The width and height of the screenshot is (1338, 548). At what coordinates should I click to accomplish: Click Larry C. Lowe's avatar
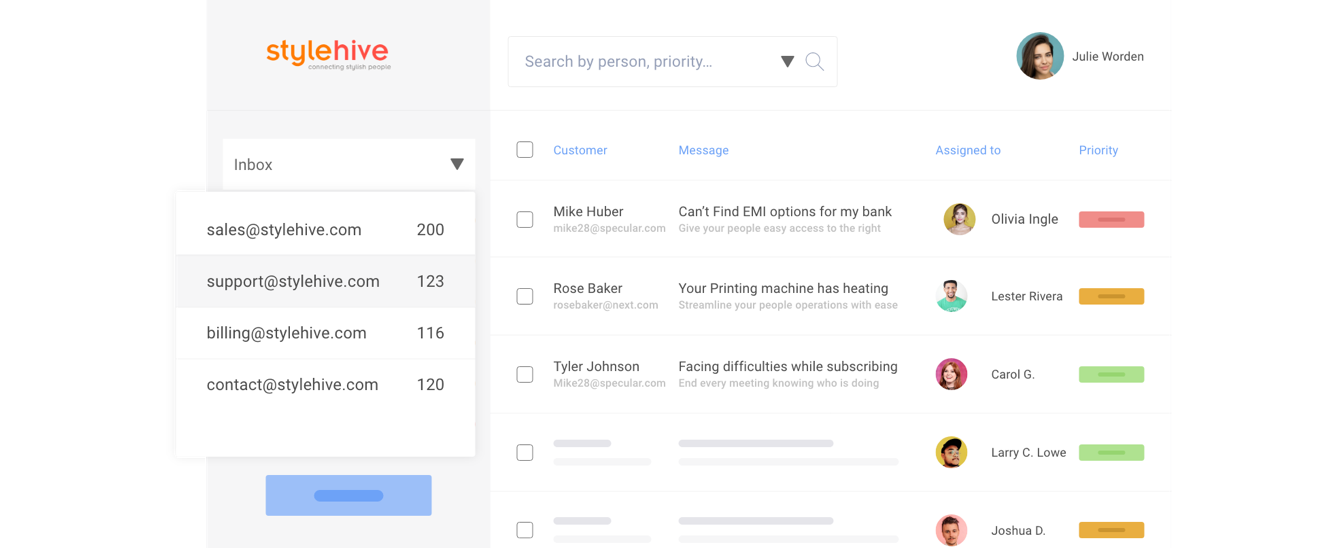(951, 452)
